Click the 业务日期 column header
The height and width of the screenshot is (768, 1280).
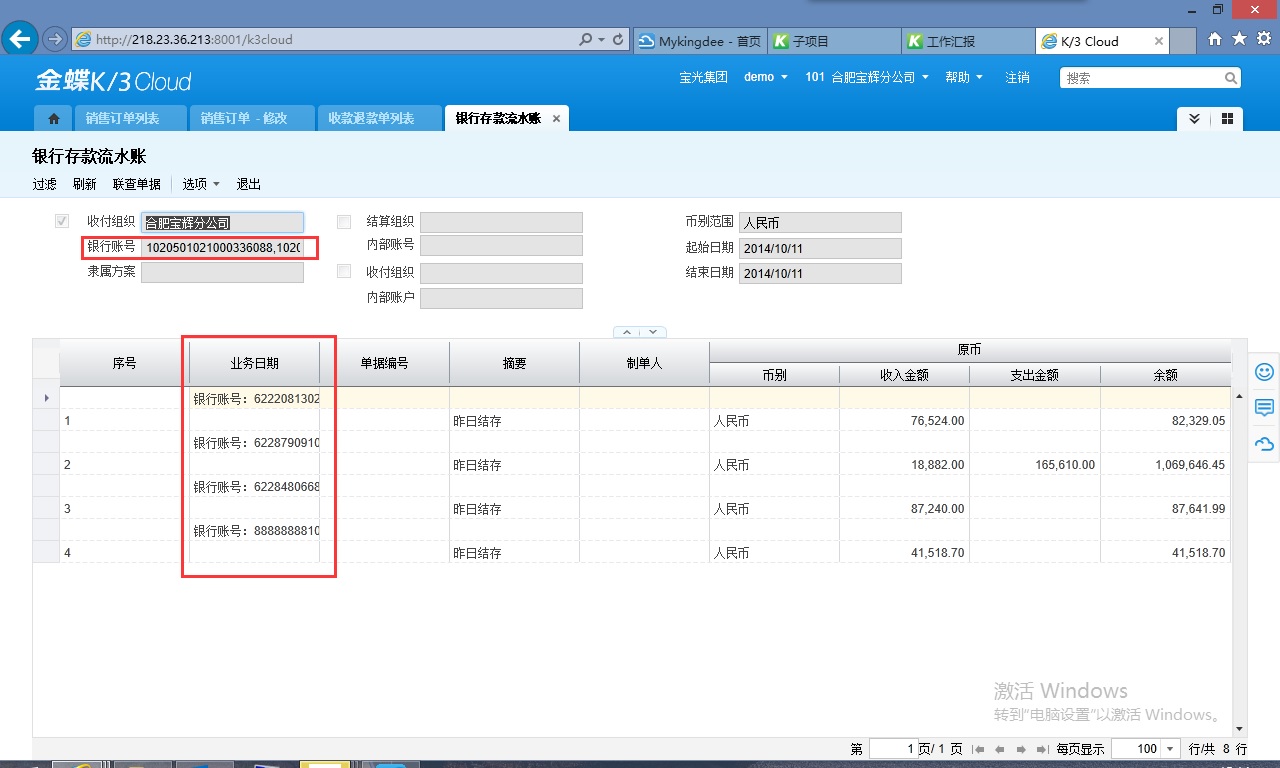pyautogui.click(x=254, y=364)
